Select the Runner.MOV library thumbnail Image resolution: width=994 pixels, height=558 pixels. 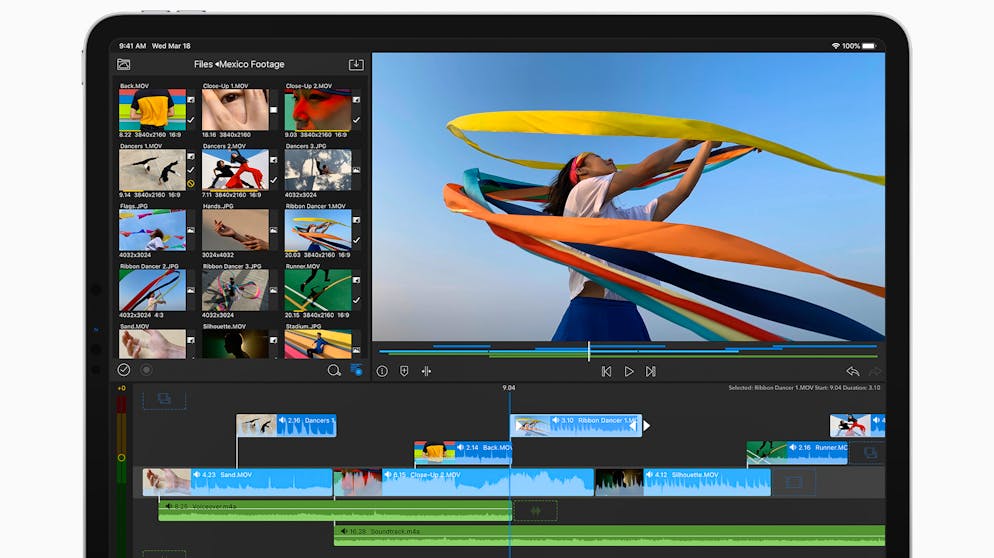318,290
